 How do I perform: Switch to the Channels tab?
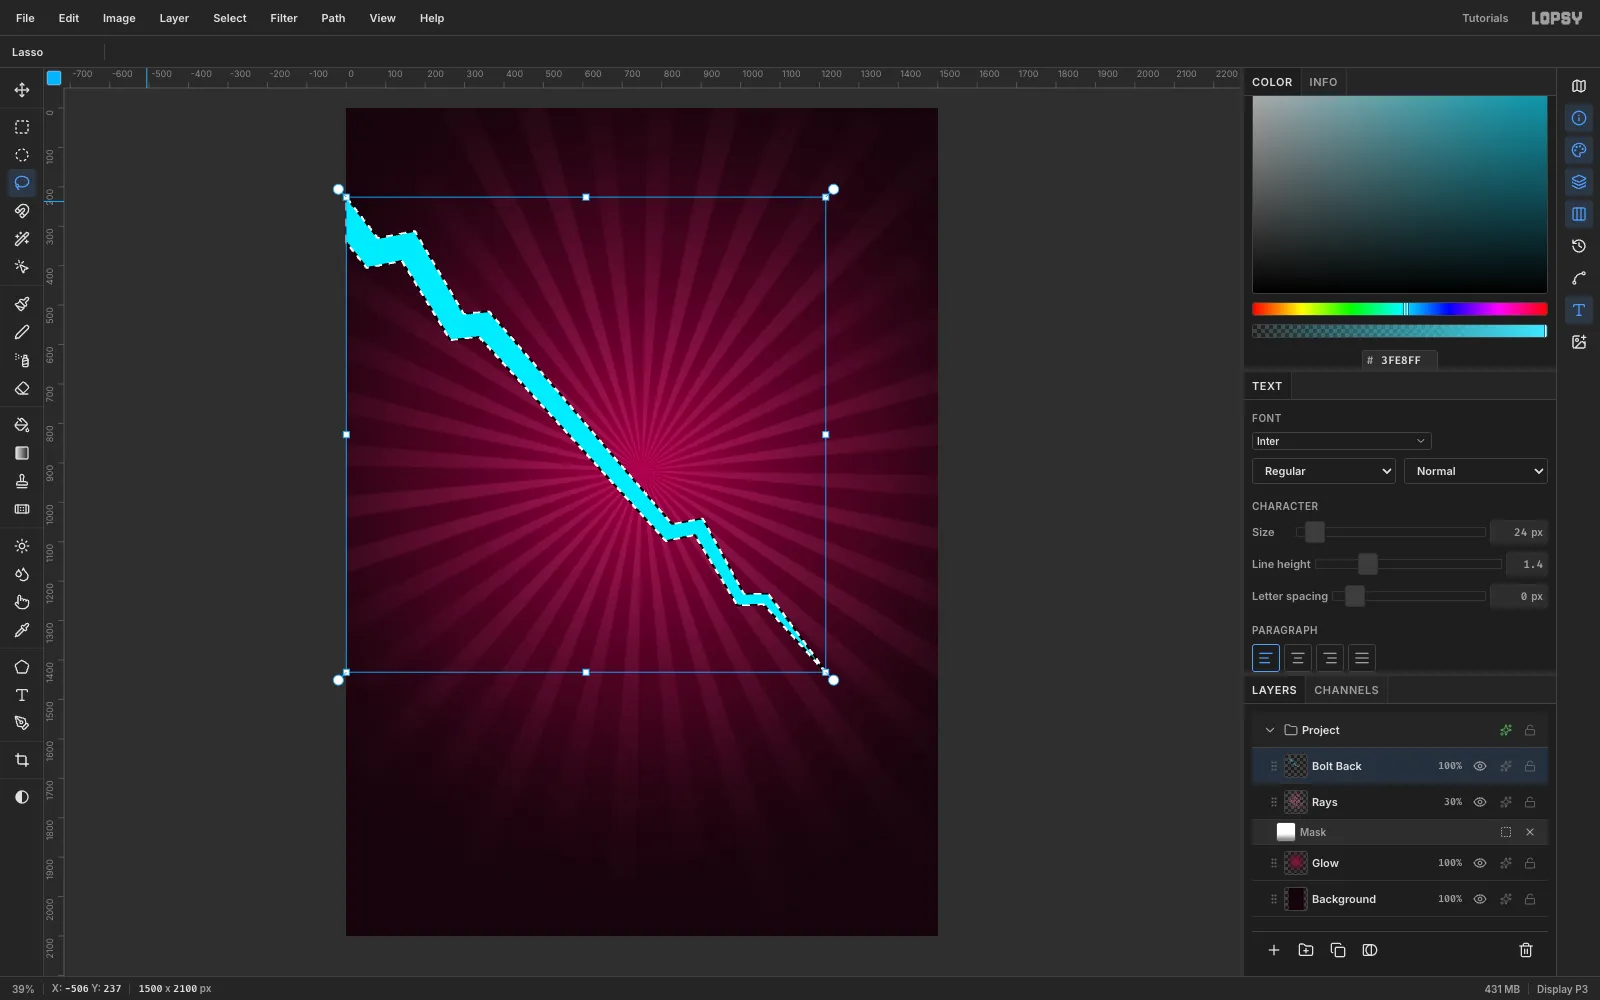[1346, 690]
